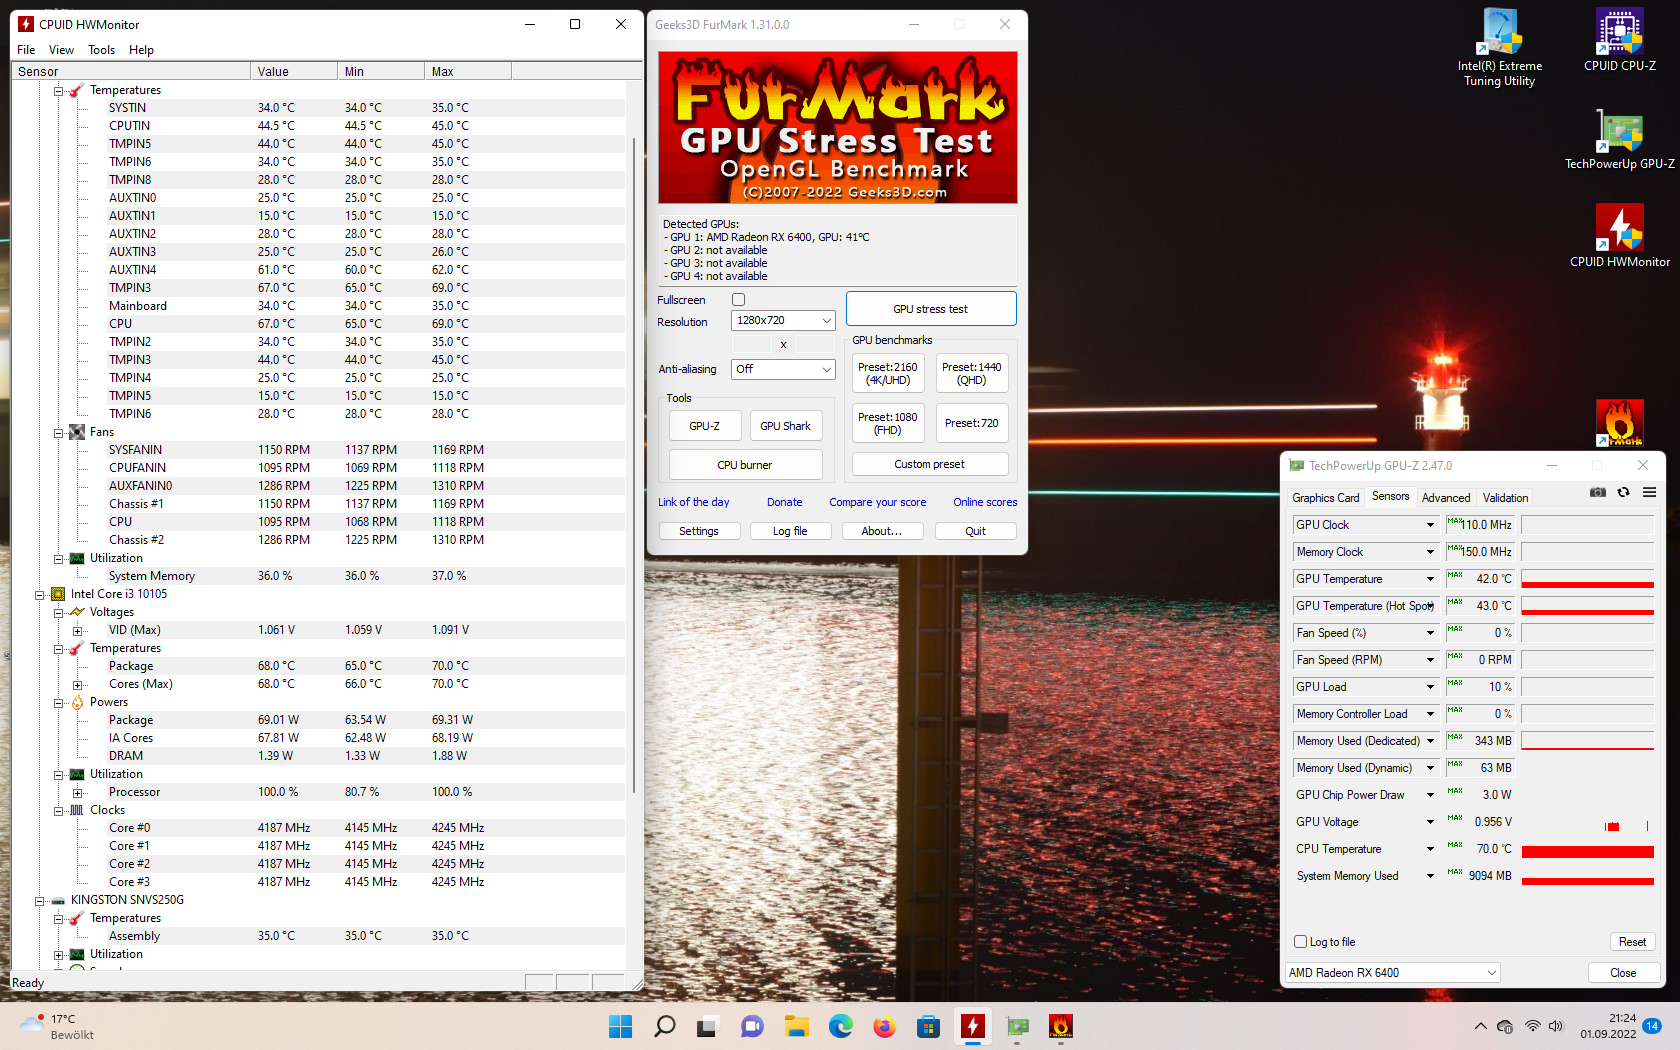Open TechPowerUp GPU-Z desktop shortcut
Screen dimensions: 1680x1050
[1619, 139]
